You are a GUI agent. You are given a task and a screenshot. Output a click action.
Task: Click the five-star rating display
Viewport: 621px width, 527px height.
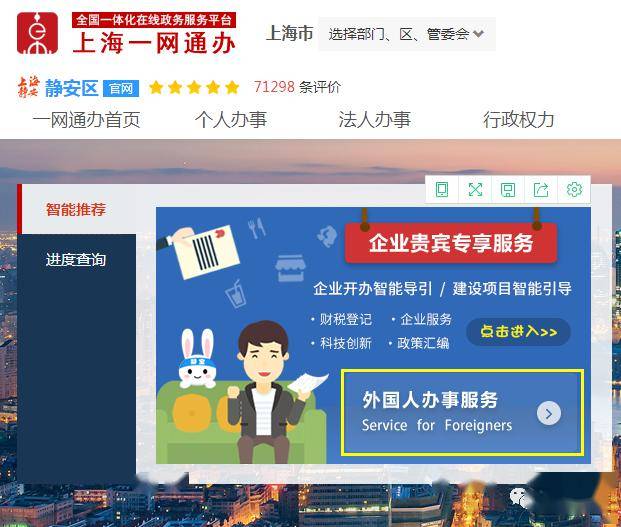pos(194,87)
